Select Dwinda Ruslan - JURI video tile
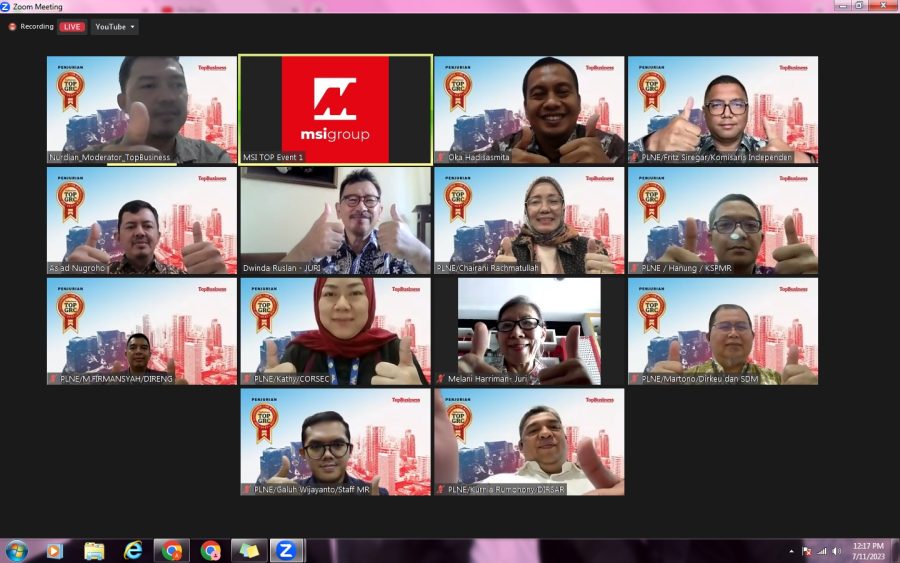Screen dimensions: 900x563 [x=335, y=220]
